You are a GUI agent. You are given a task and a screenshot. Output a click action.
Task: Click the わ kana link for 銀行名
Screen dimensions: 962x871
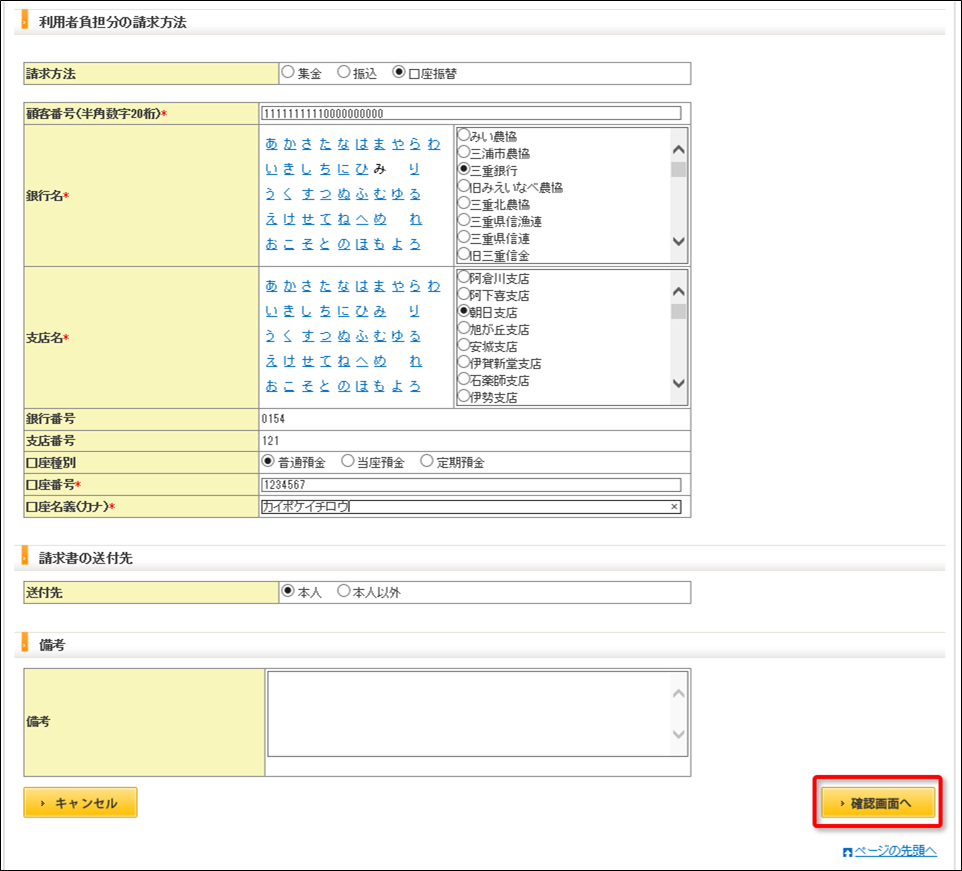pyautogui.click(x=434, y=144)
